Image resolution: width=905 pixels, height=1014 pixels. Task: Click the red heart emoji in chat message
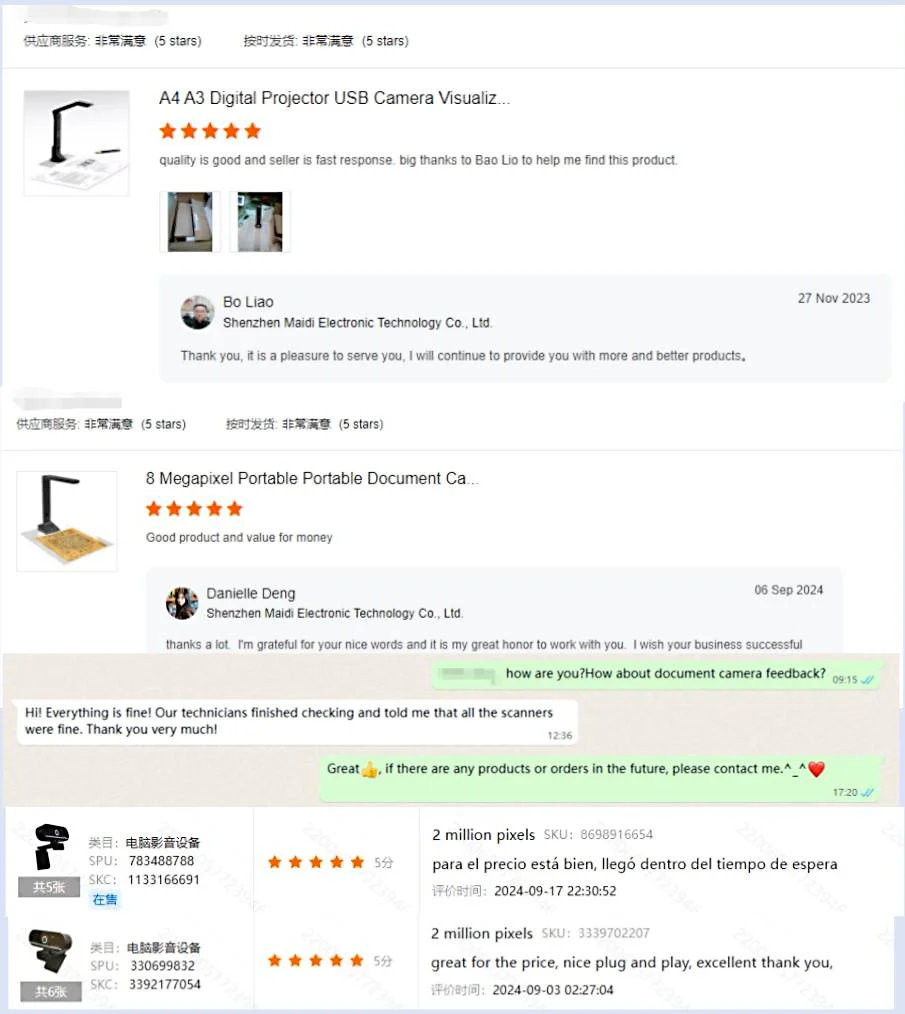point(816,769)
